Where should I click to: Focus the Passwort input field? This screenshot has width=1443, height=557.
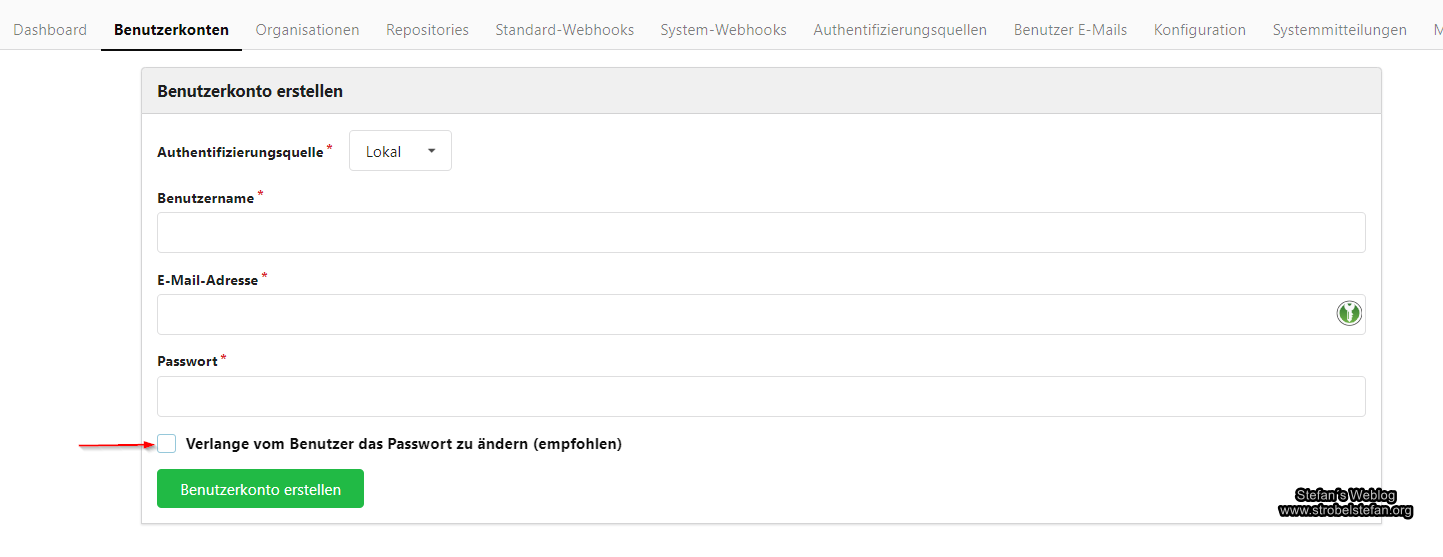click(x=760, y=396)
